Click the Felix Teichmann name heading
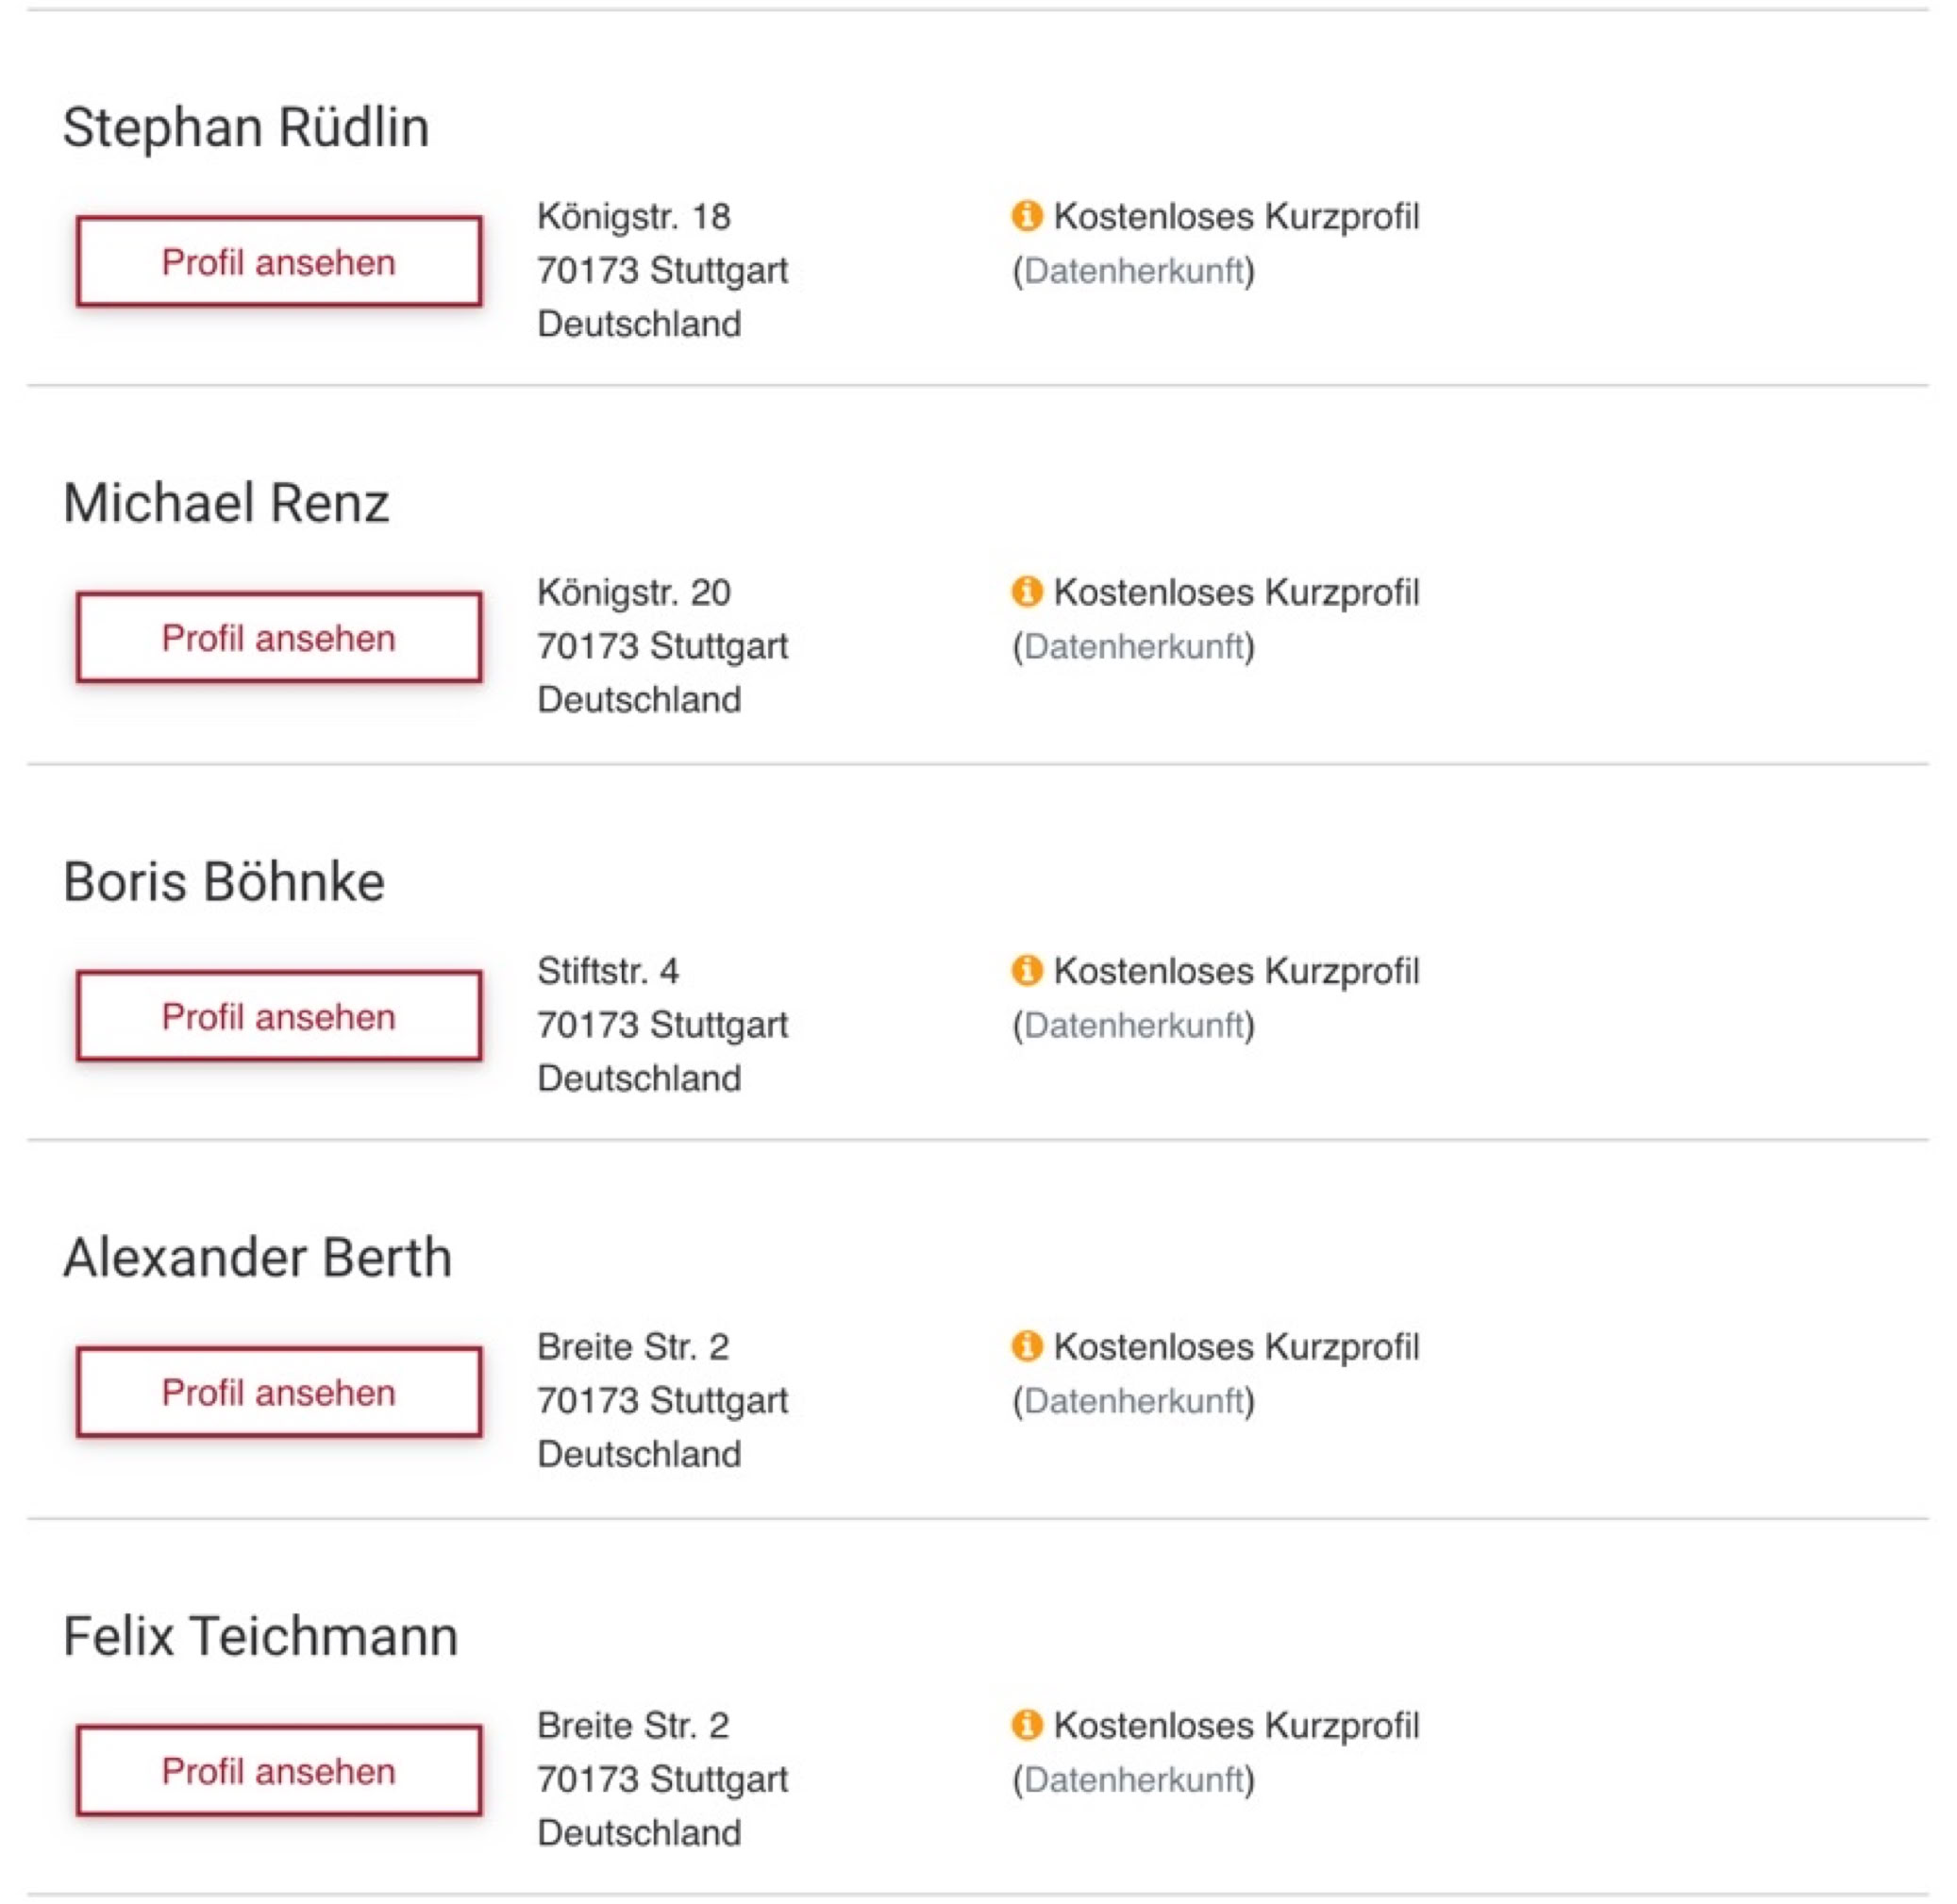 point(260,1637)
